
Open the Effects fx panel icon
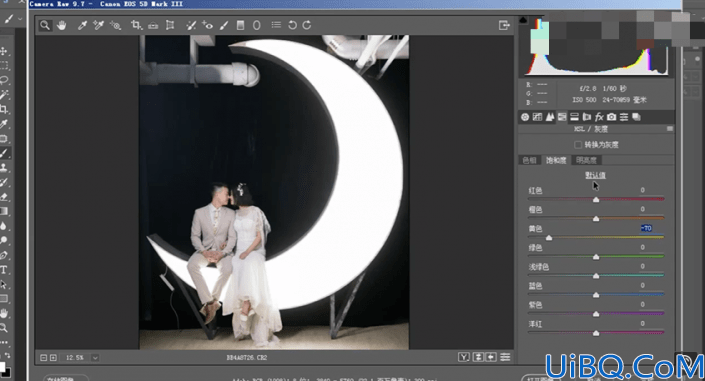(599, 117)
